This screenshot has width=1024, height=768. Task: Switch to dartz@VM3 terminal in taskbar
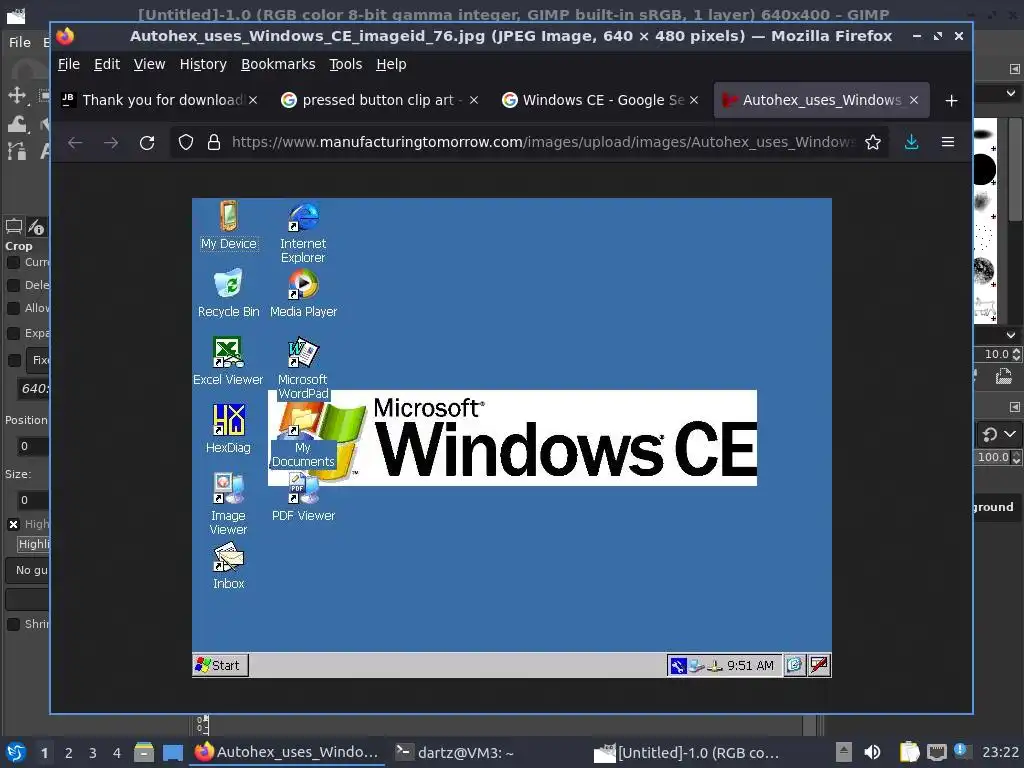pyautogui.click(x=455, y=752)
